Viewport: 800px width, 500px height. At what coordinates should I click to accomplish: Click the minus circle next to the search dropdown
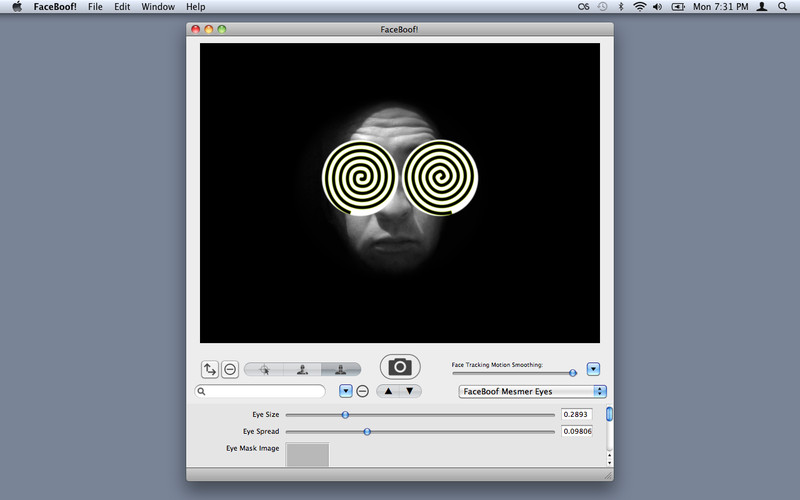click(362, 391)
